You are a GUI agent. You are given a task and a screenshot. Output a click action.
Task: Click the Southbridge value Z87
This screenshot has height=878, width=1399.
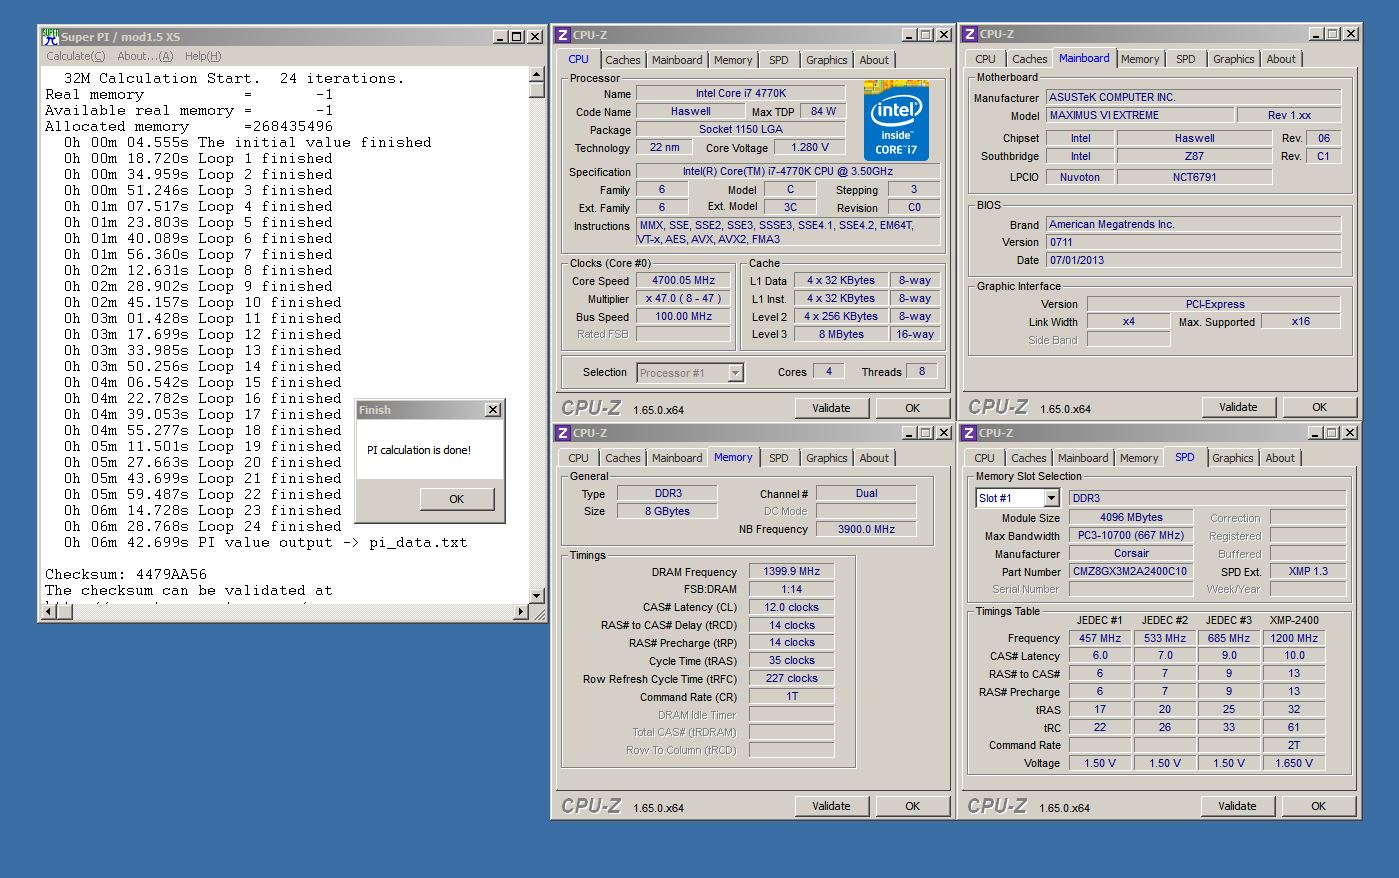coord(1194,156)
